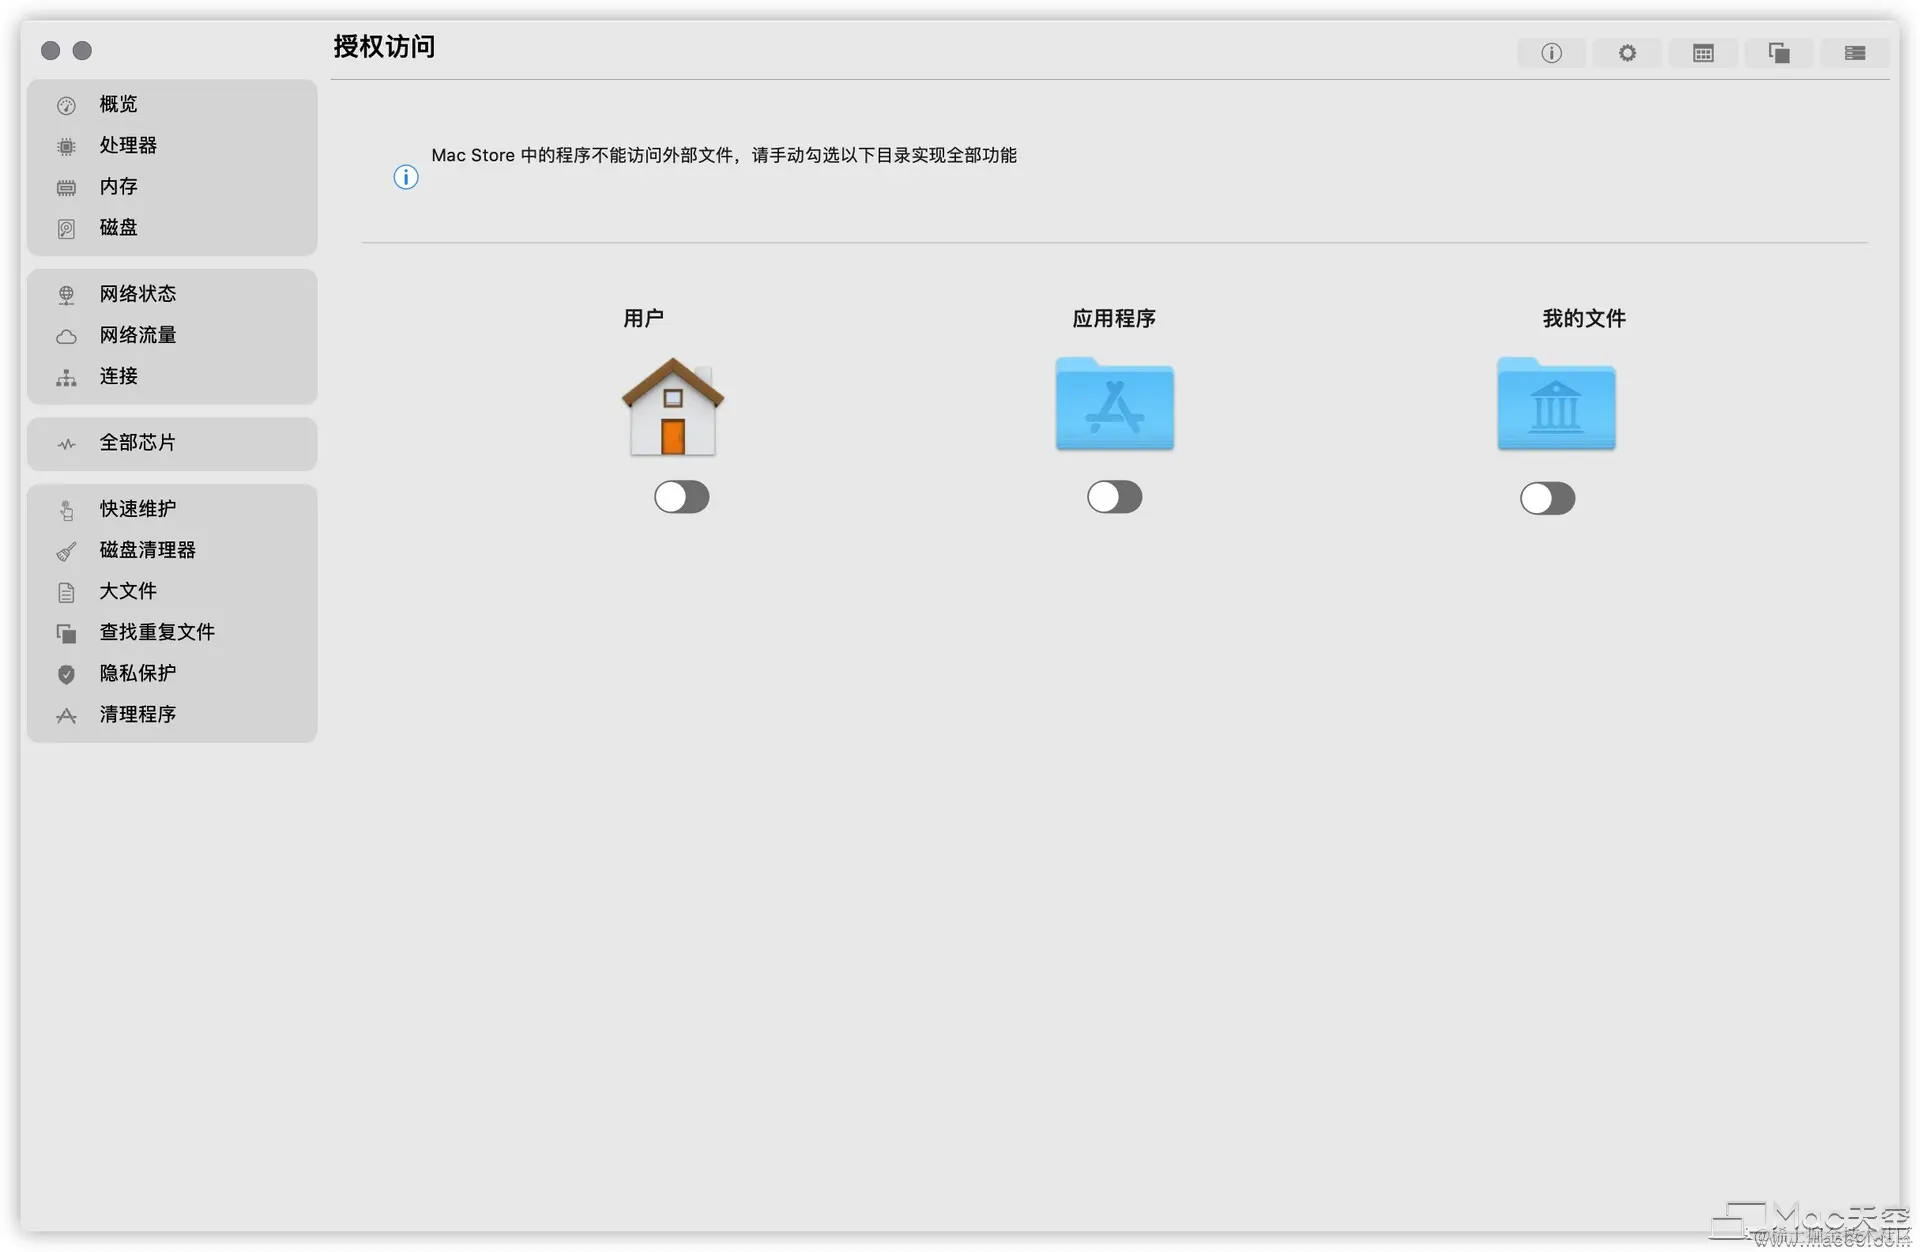Toggle the 我的文件 access switch

click(x=1547, y=498)
